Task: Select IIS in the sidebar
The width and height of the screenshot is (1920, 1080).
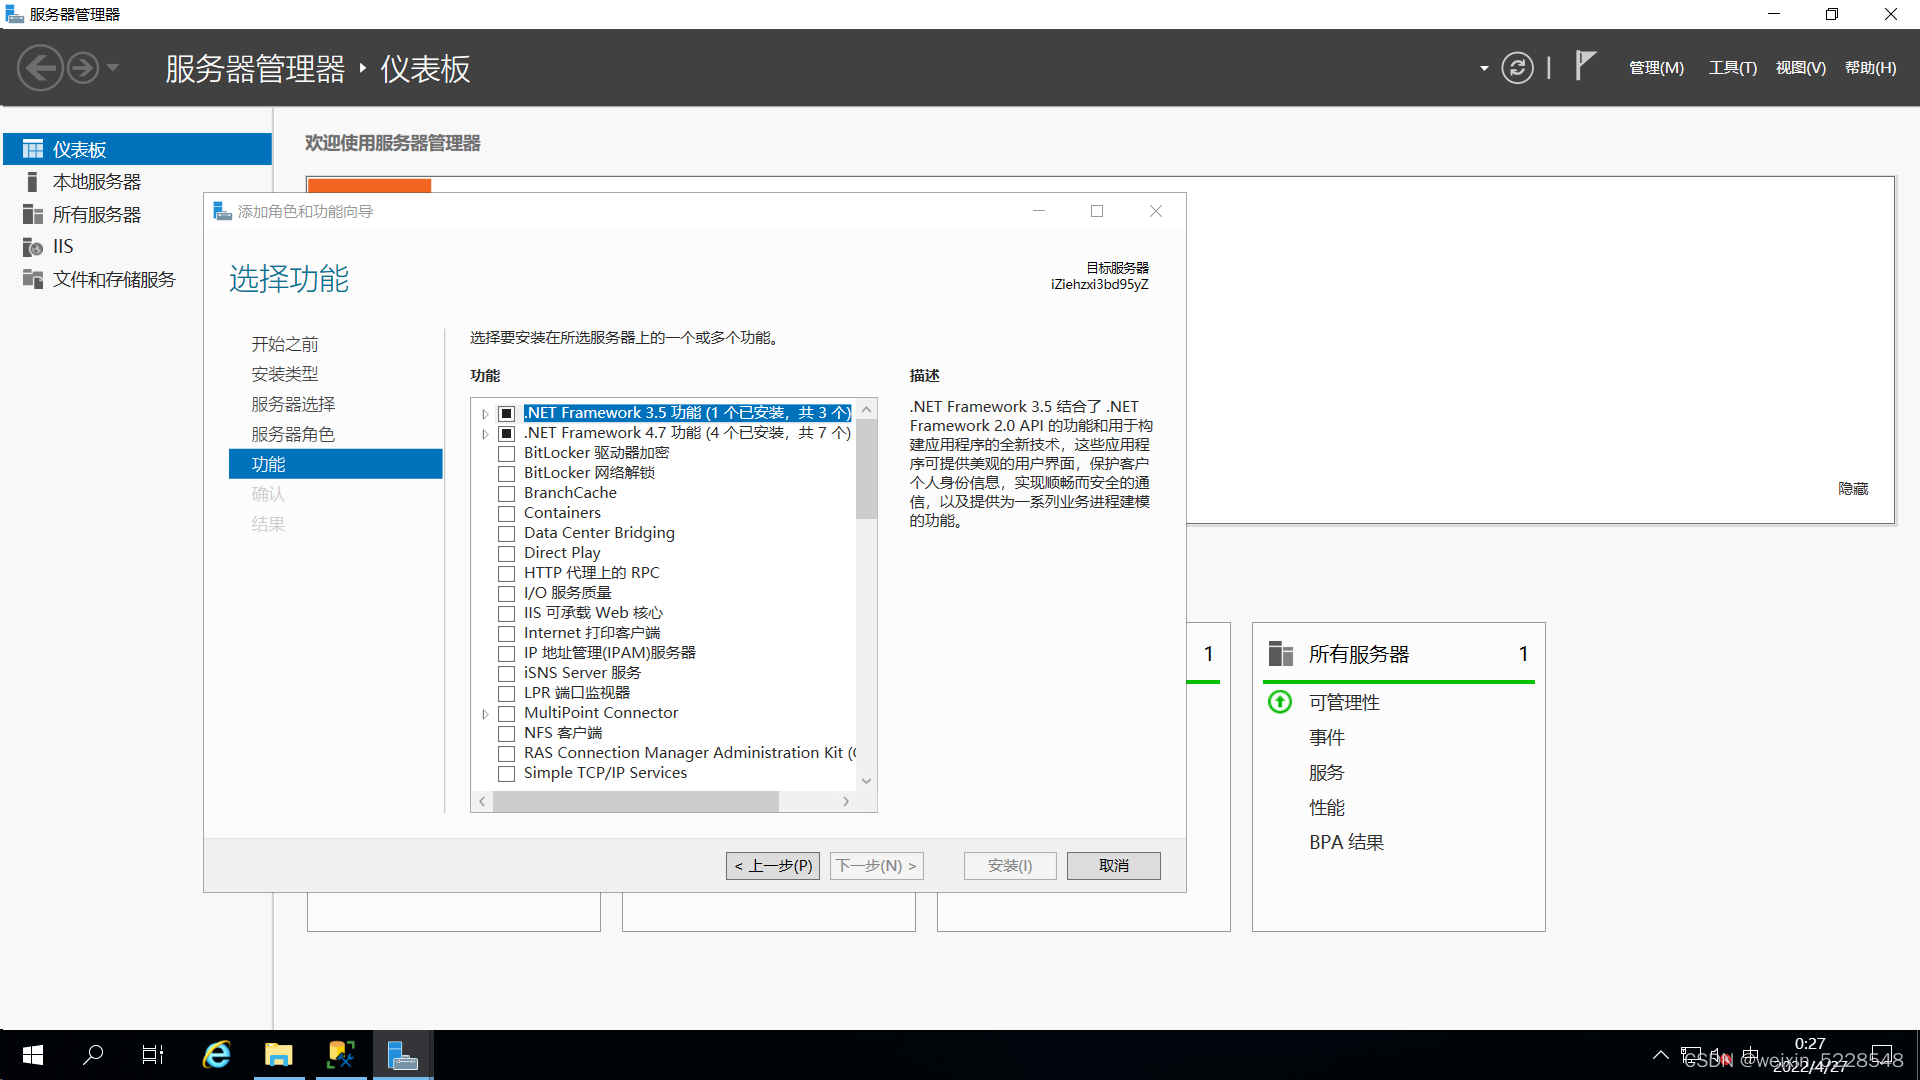Action: 137,247
